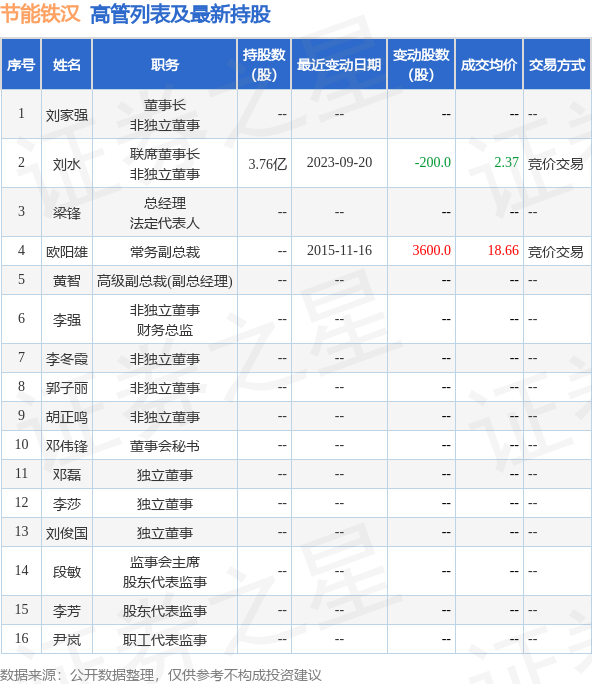Click the average price 2.37
The image size is (592, 684).
[506, 162]
